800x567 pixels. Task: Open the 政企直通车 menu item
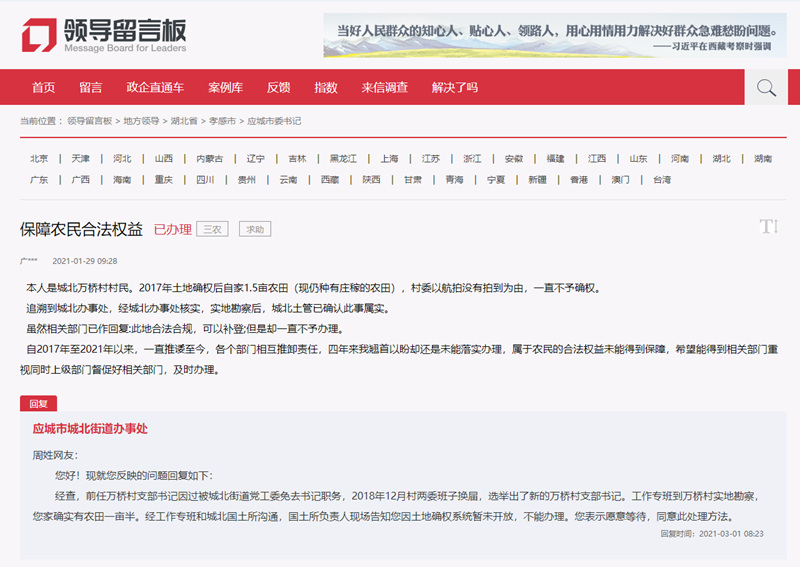point(155,87)
